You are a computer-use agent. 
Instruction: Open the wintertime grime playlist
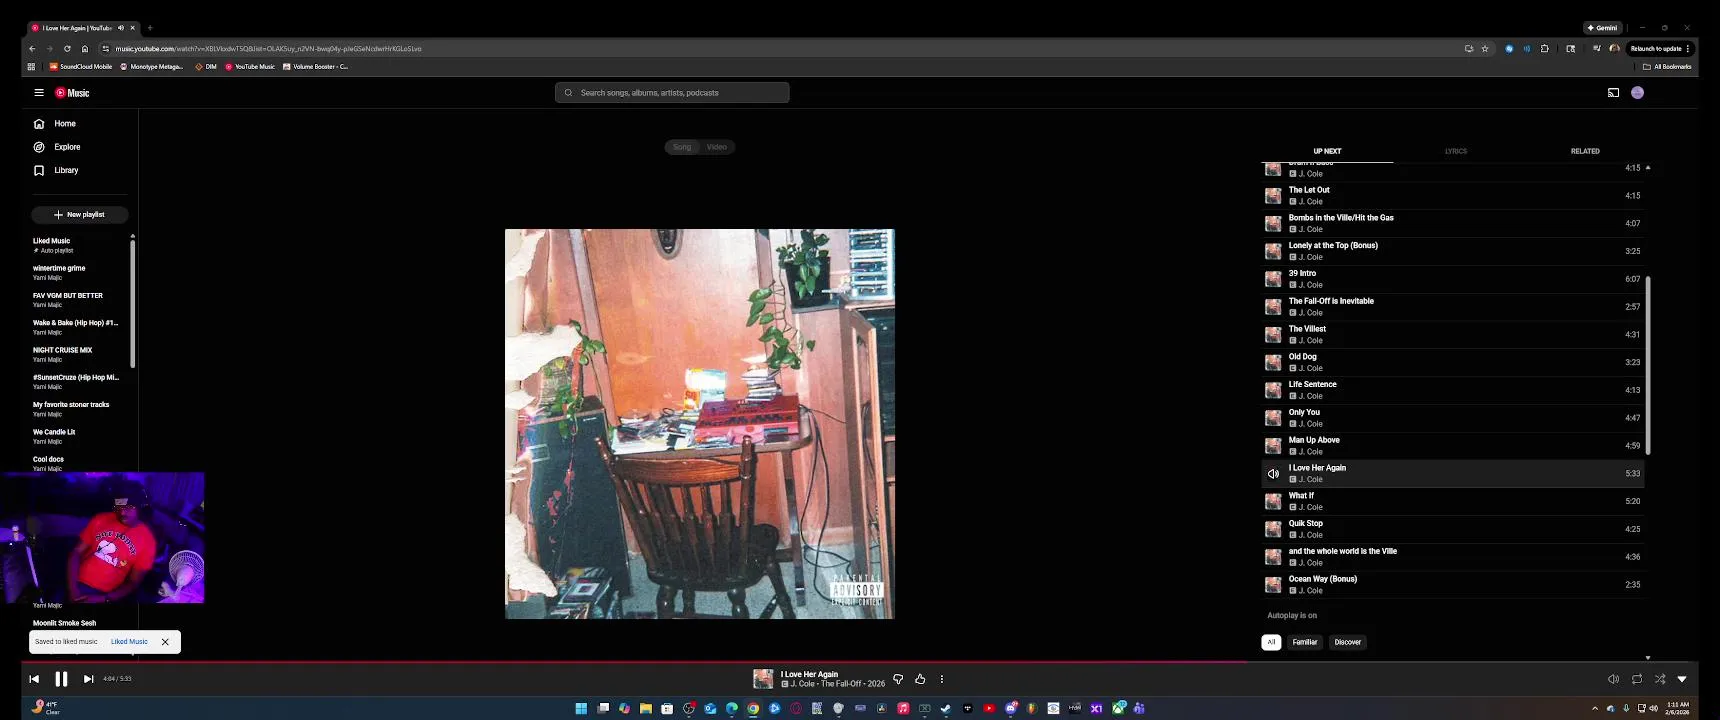[x=79, y=272]
